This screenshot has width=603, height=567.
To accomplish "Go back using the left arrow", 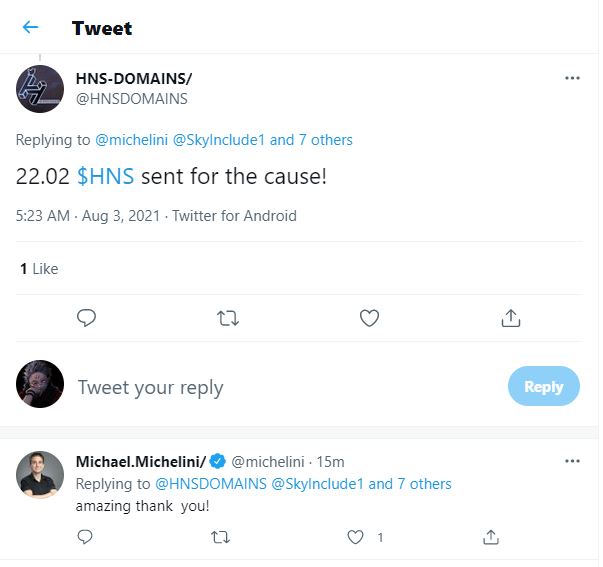I will [x=30, y=28].
